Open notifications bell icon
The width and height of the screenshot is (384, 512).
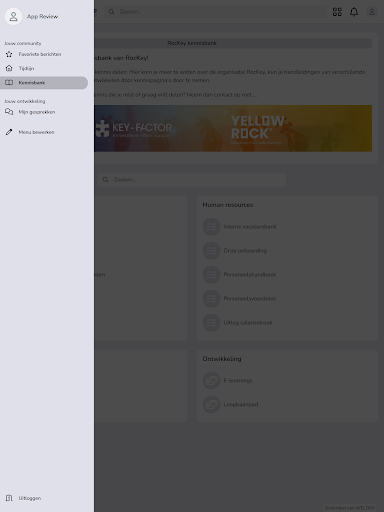point(354,12)
